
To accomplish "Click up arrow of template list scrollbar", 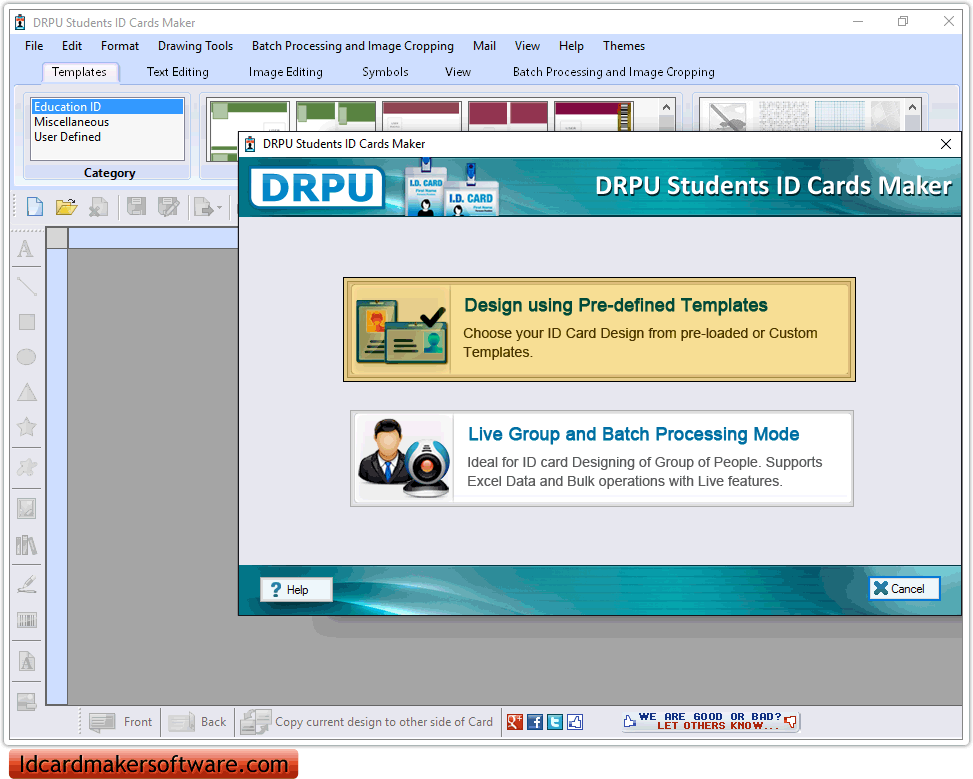I will click(666, 107).
